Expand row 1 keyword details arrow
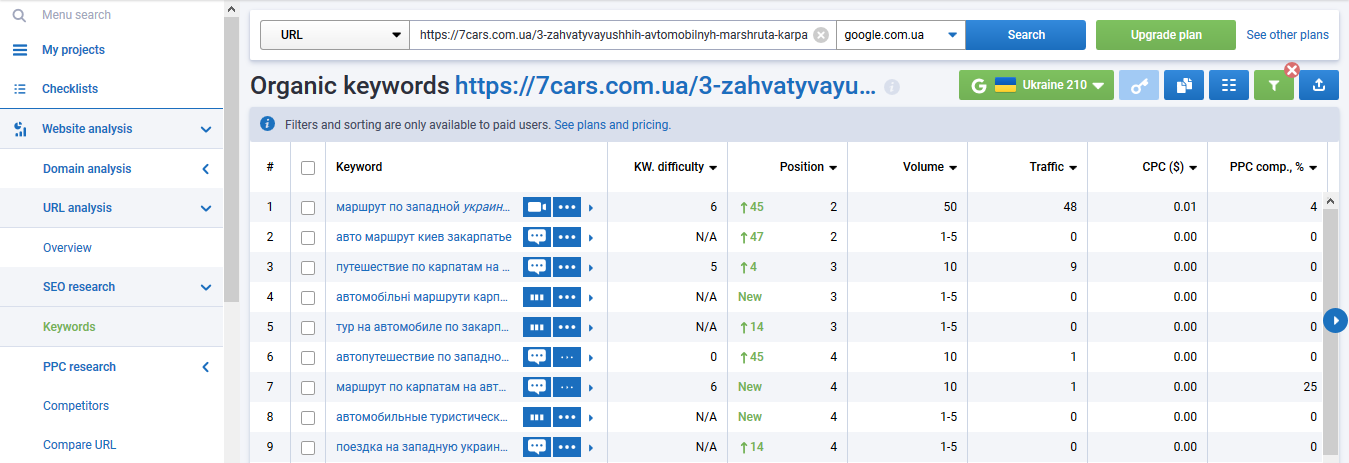 pyautogui.click(x=591, y=208)
